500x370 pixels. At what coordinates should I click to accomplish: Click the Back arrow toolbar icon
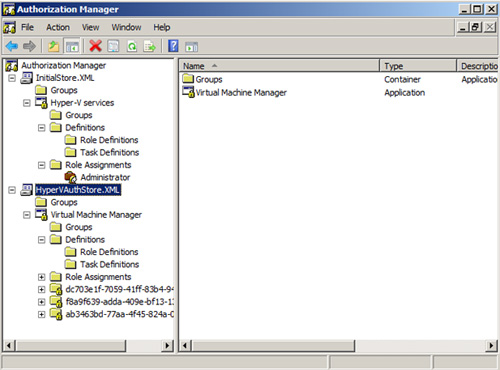click(12, 46)
